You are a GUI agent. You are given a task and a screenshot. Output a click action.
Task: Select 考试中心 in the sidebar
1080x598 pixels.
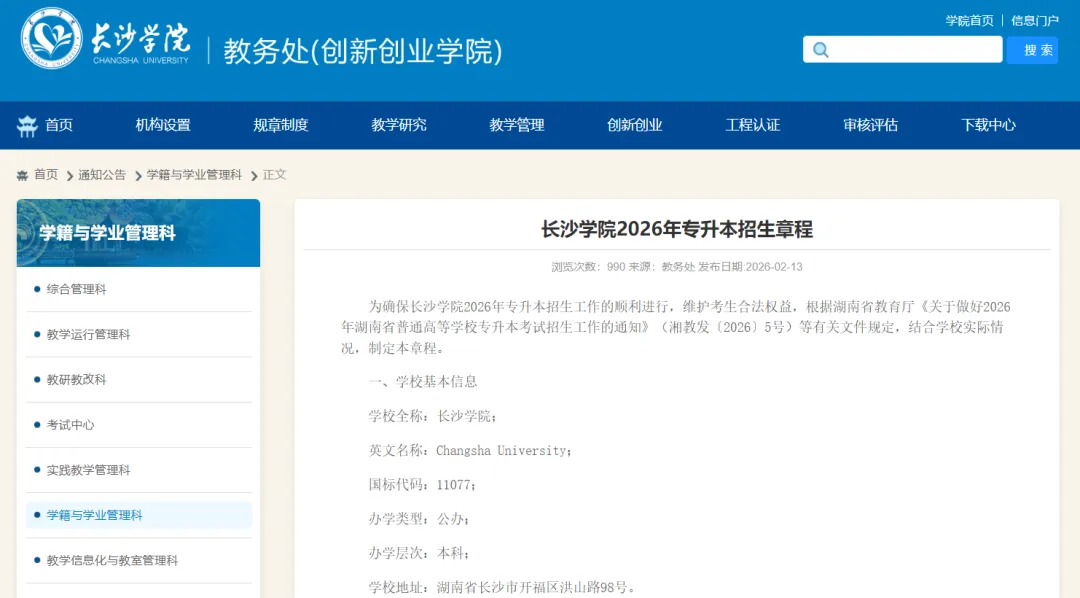pyautogui.click(x=70, y=425)
